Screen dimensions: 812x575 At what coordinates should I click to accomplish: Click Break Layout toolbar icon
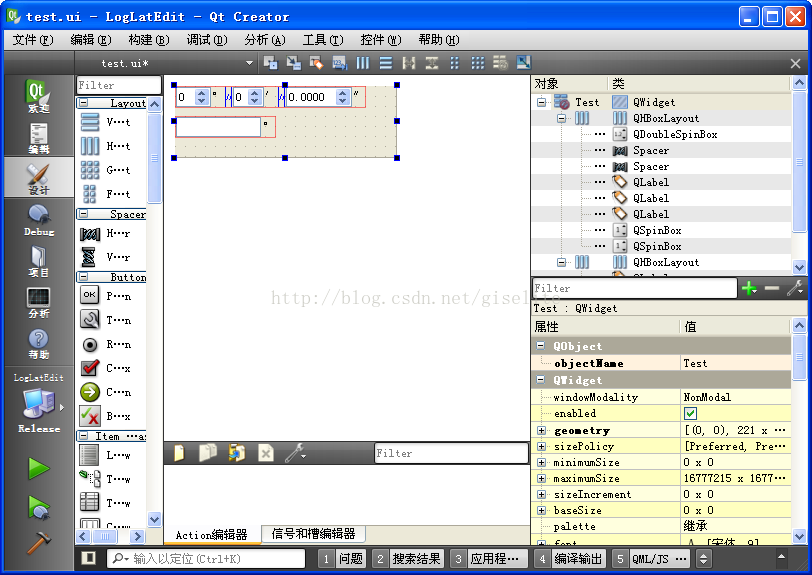[x=500, y=63]
